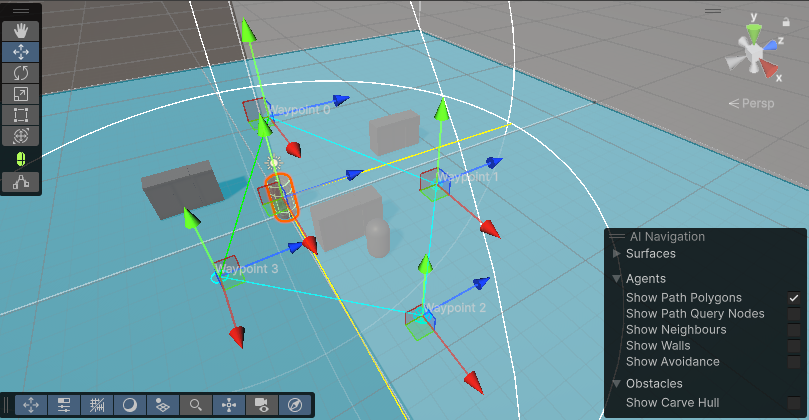Screen dimensions: 809x420
Task: Toggle the Cameras overlay icon
Action: click(x=262, y=405)
